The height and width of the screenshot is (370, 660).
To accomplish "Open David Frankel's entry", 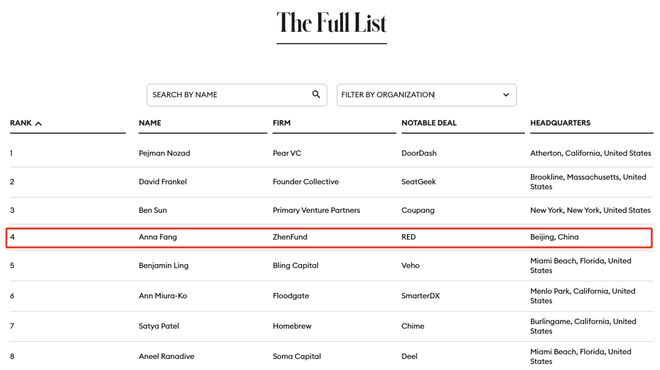I will (x=162, y=182).
